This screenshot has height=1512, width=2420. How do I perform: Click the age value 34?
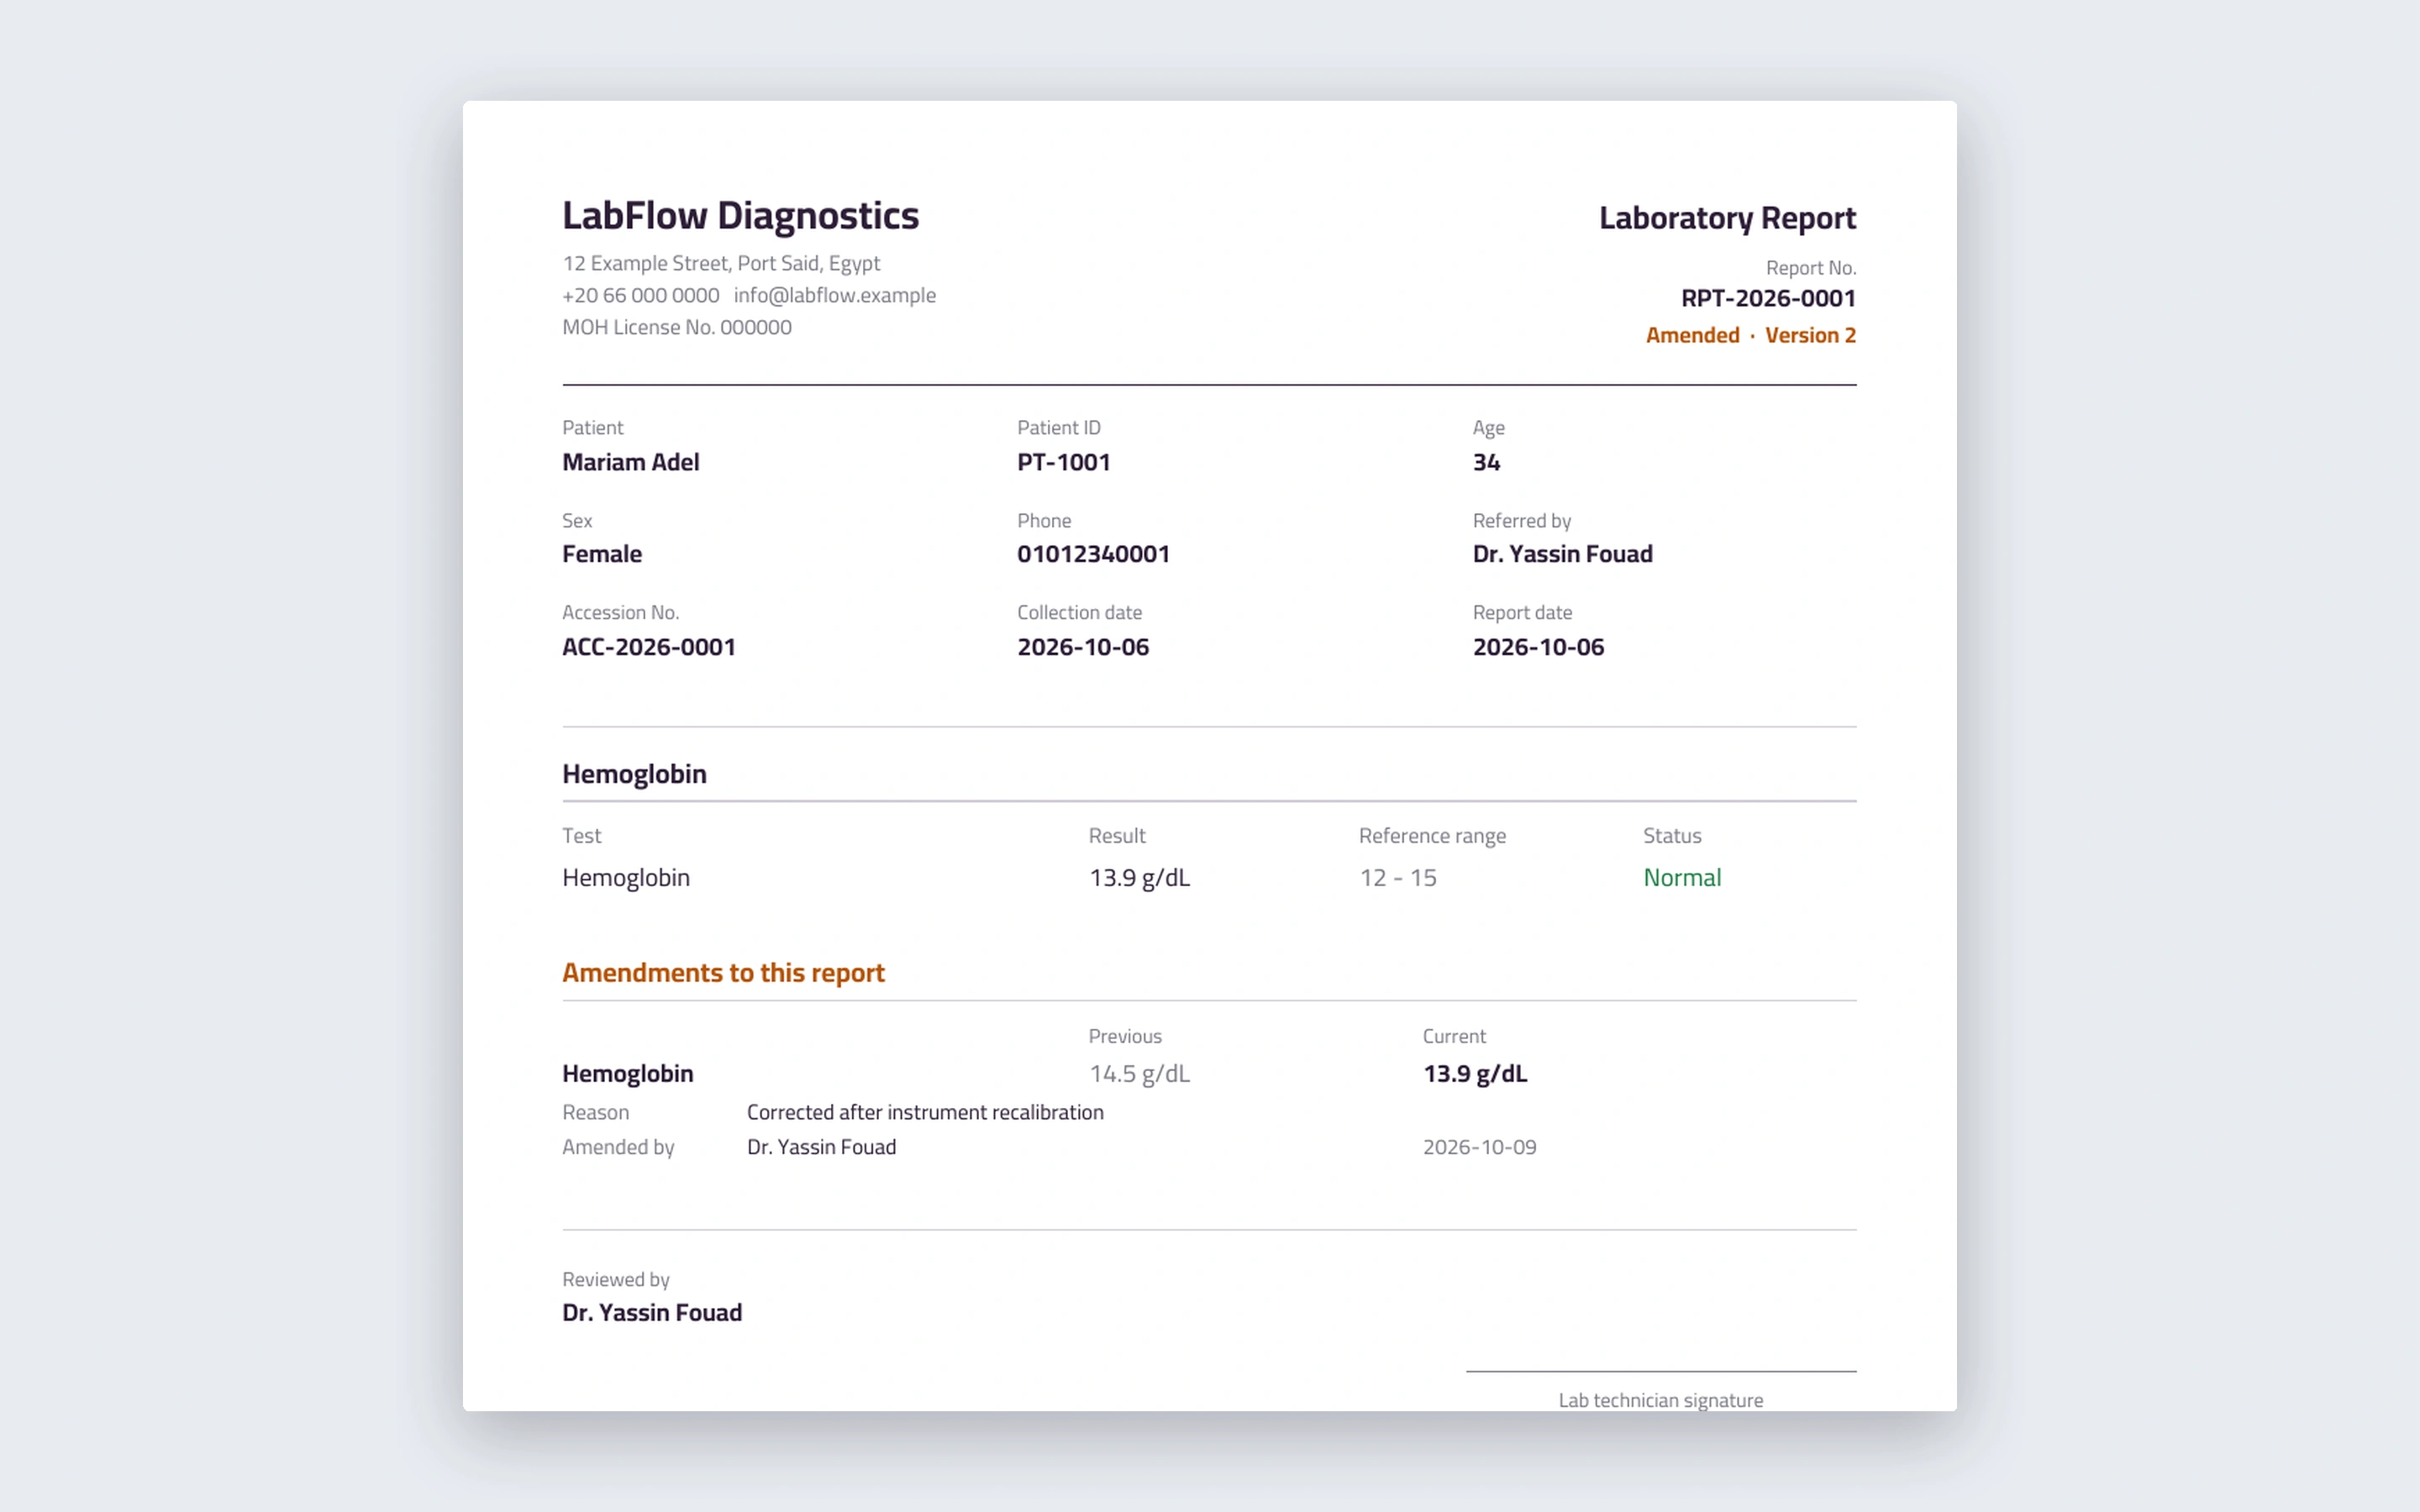click(x=1486, y=462)
